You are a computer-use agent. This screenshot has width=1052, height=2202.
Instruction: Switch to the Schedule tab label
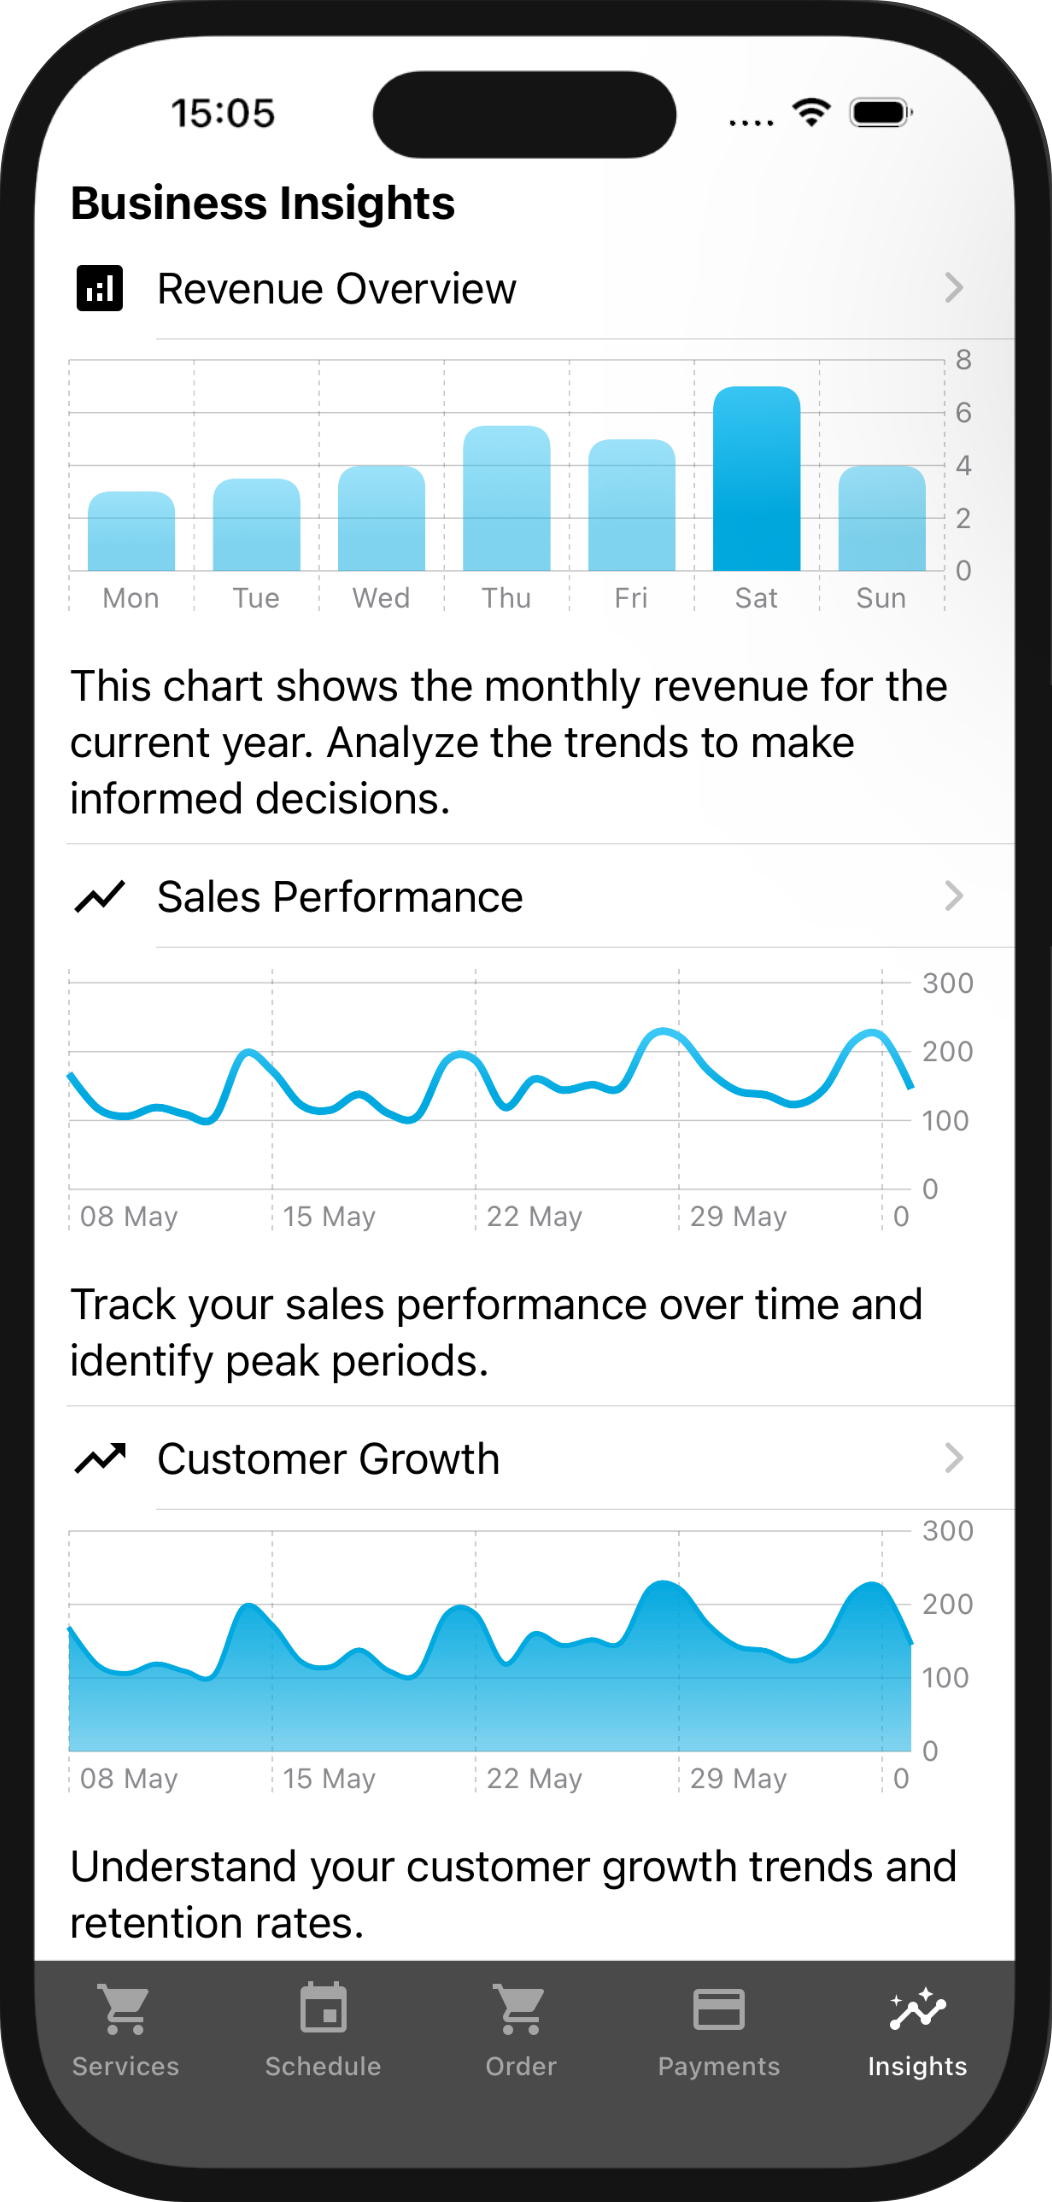[323, 2066]
